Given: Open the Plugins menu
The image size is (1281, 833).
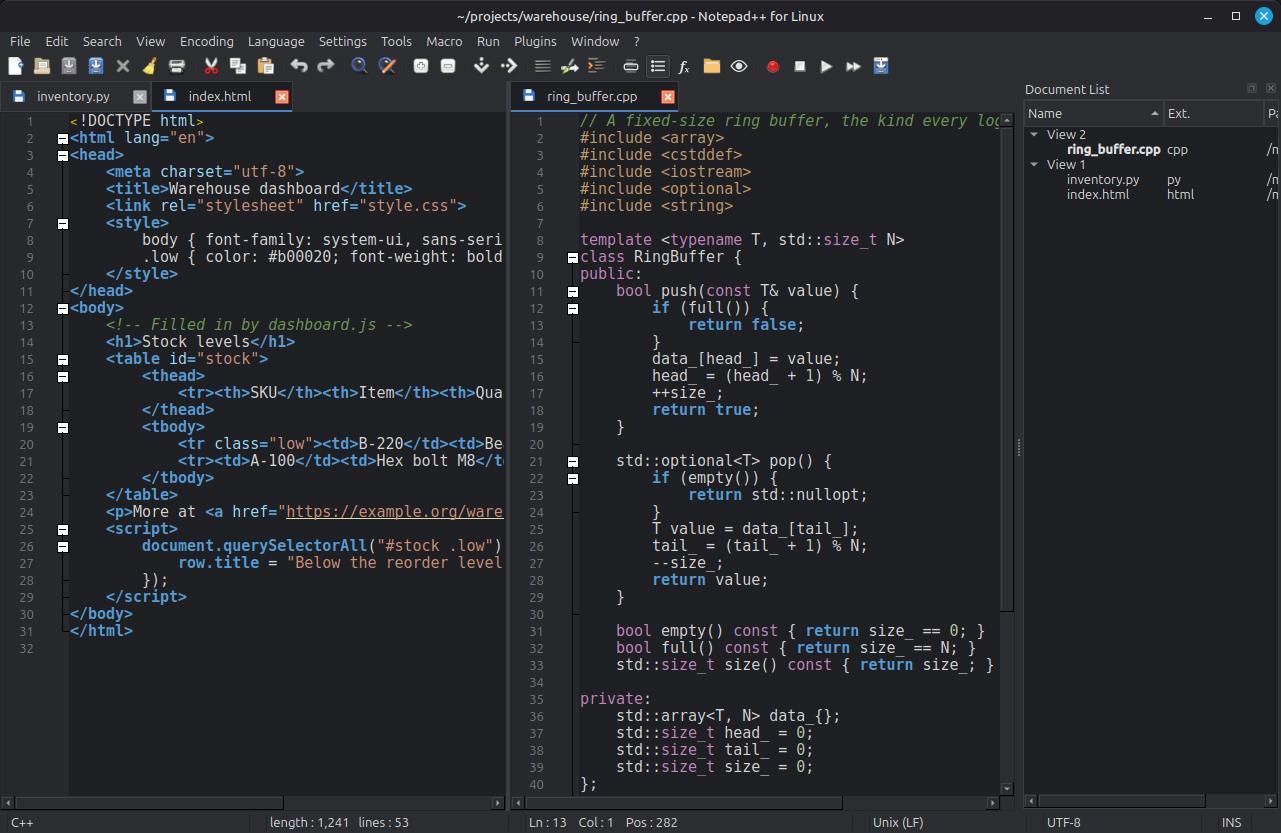Looking at the screenshot, I should (535, 41).
